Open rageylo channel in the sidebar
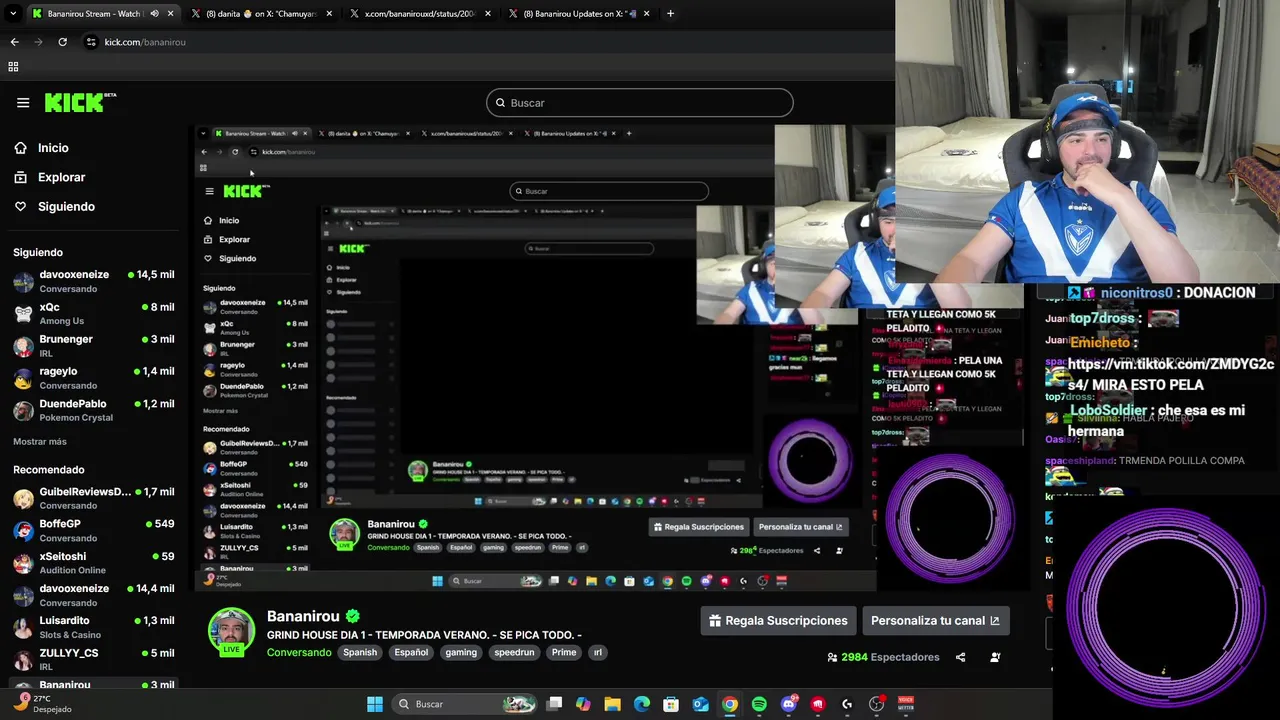Screen dimensions: 1280x720 tap(94, 377)
